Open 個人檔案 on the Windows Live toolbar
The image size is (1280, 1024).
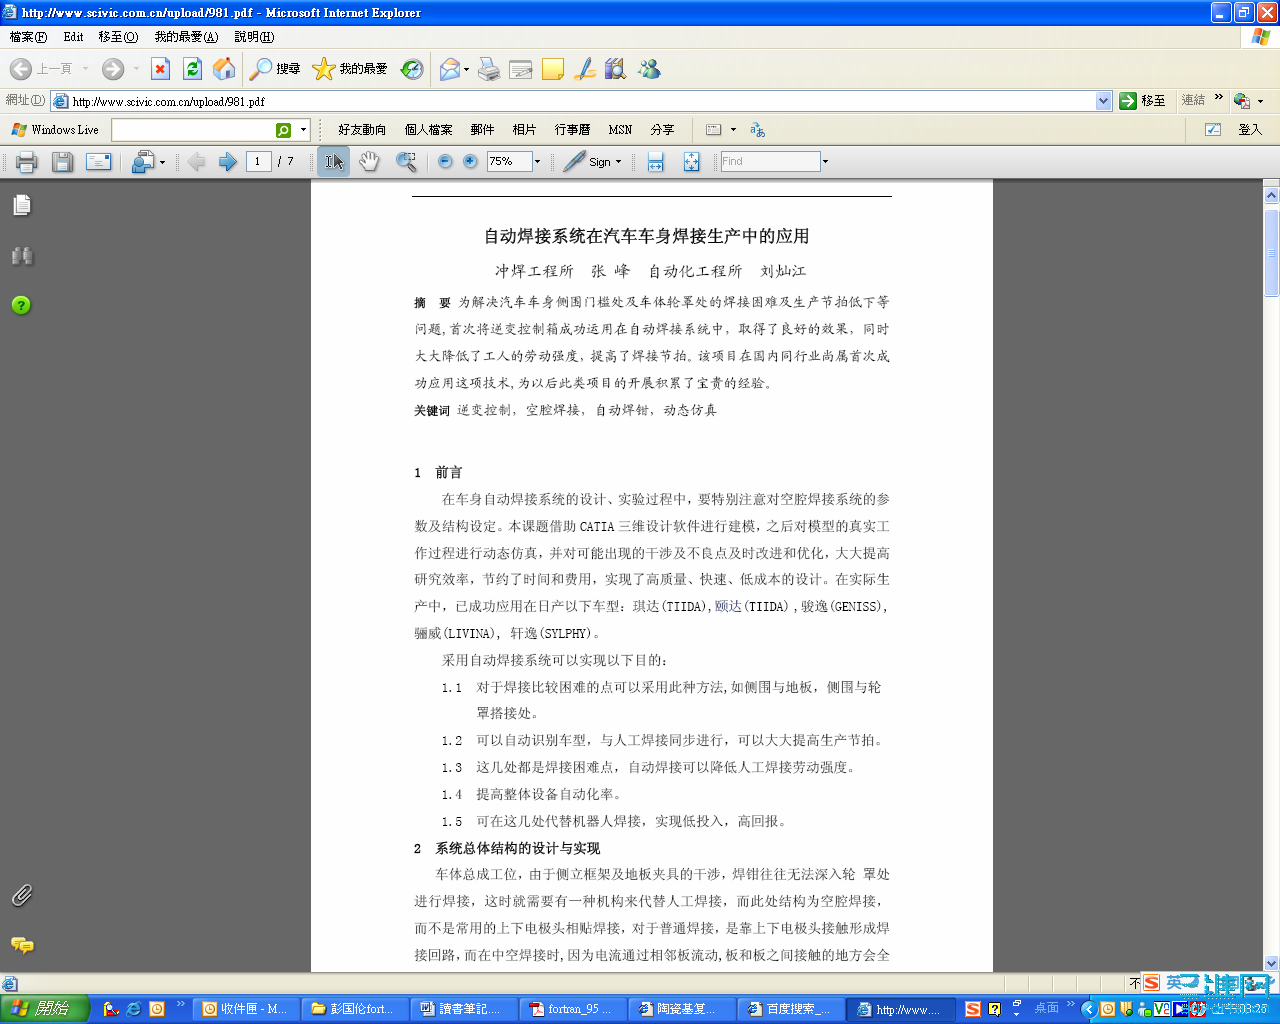tap(428, 130)
